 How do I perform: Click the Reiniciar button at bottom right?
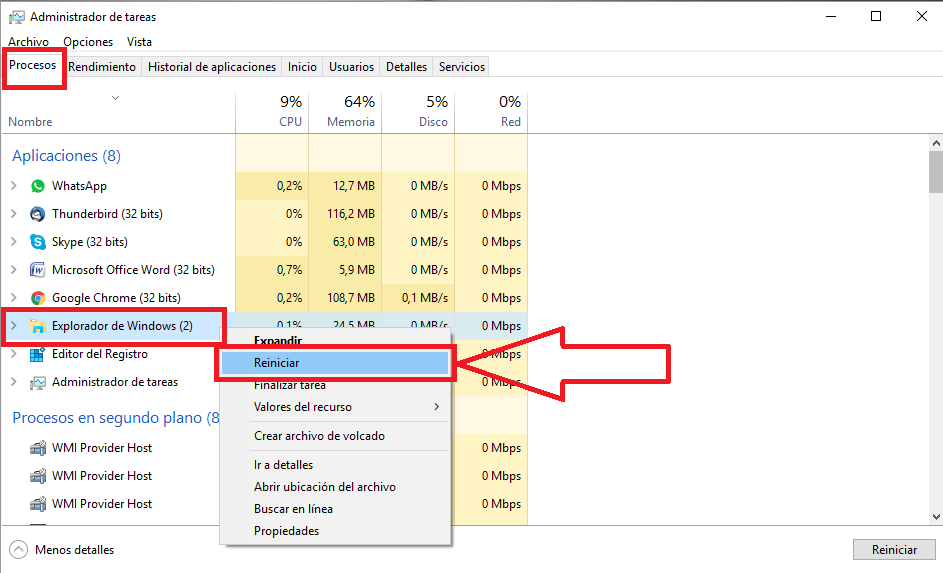894,550
